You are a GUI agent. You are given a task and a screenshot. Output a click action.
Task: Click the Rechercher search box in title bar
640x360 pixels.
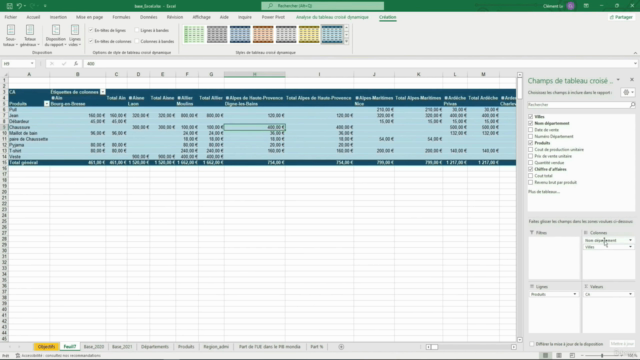click(322, 6)
